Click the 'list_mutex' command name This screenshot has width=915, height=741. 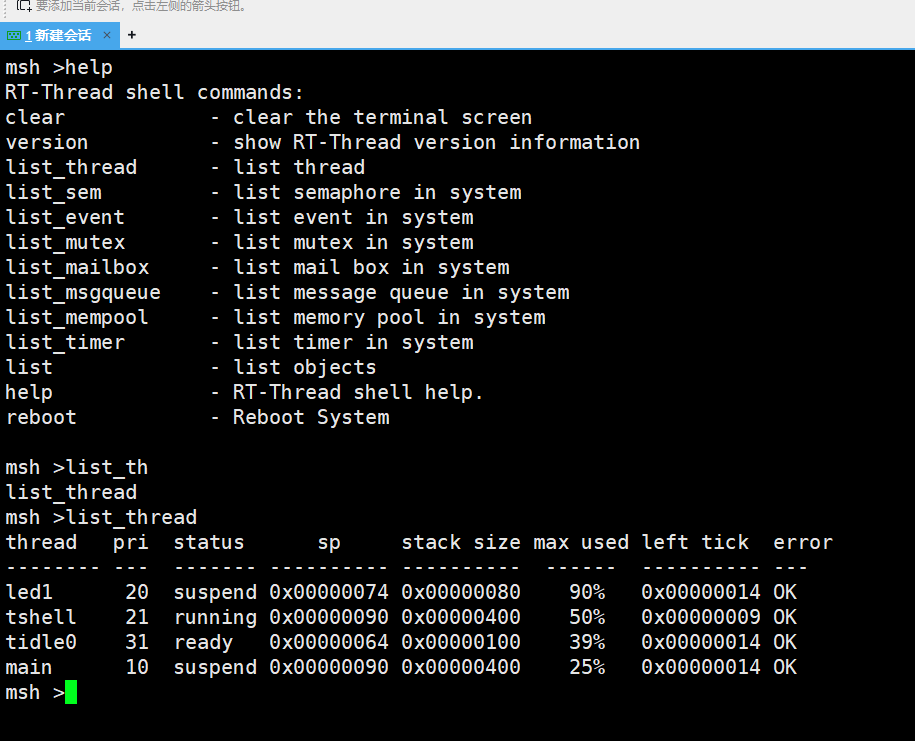coord(65,243)
